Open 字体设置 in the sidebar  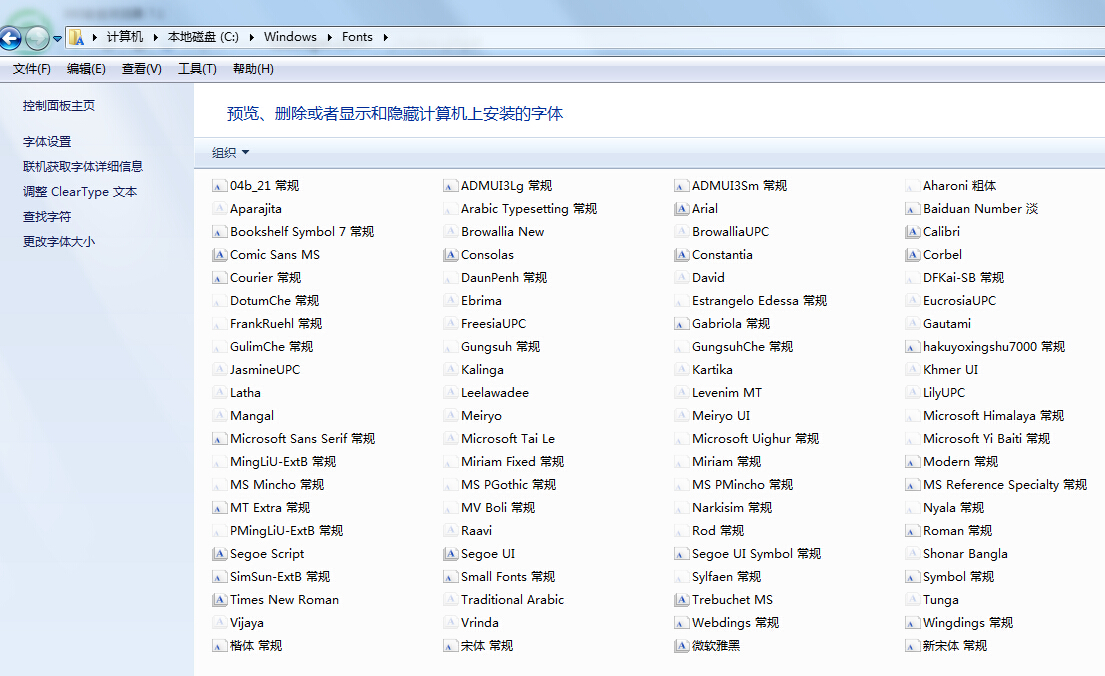click(x=47, y=142)
